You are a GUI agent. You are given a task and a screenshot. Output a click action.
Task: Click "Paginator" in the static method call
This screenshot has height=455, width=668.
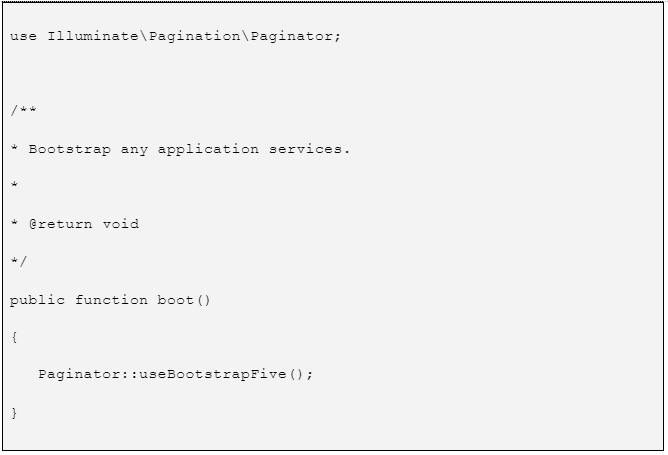pos(79,374)
